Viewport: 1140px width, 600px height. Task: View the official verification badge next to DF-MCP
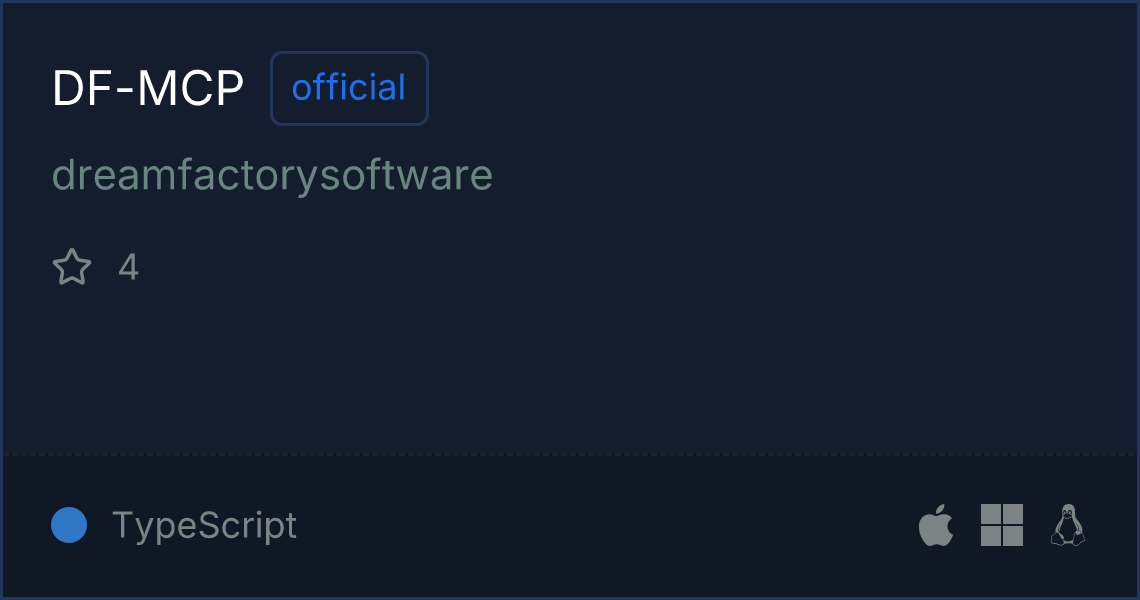click(349, 88)
